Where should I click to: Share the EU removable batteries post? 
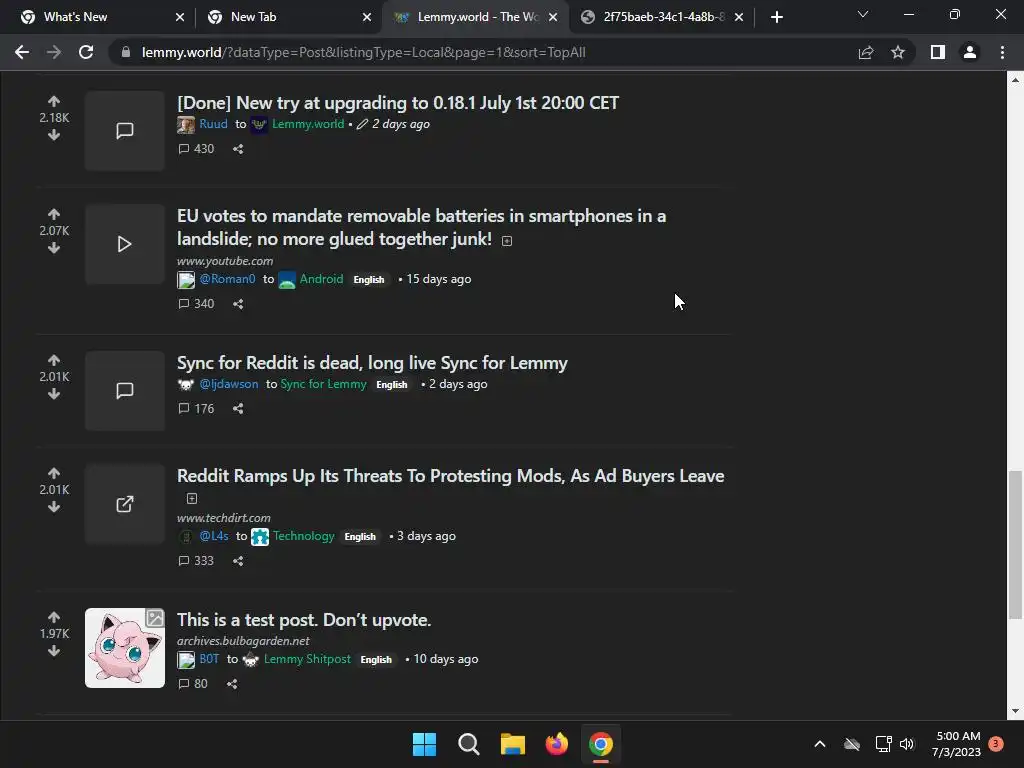pos(238,304)
